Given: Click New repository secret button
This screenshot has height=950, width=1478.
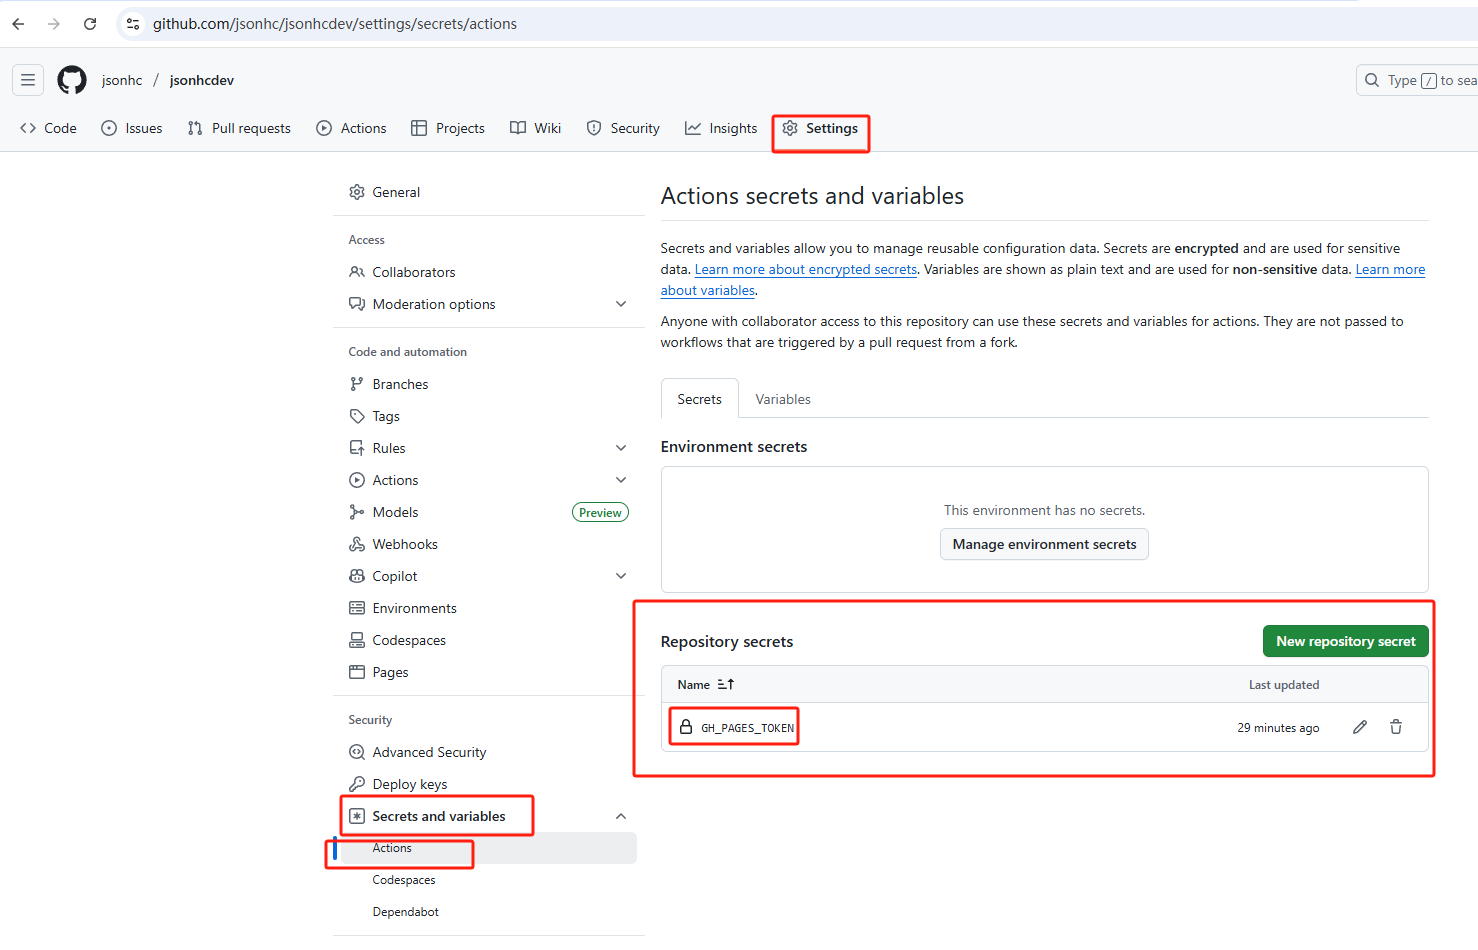Looking at the screenshot, I should [x=1346, y=641].
